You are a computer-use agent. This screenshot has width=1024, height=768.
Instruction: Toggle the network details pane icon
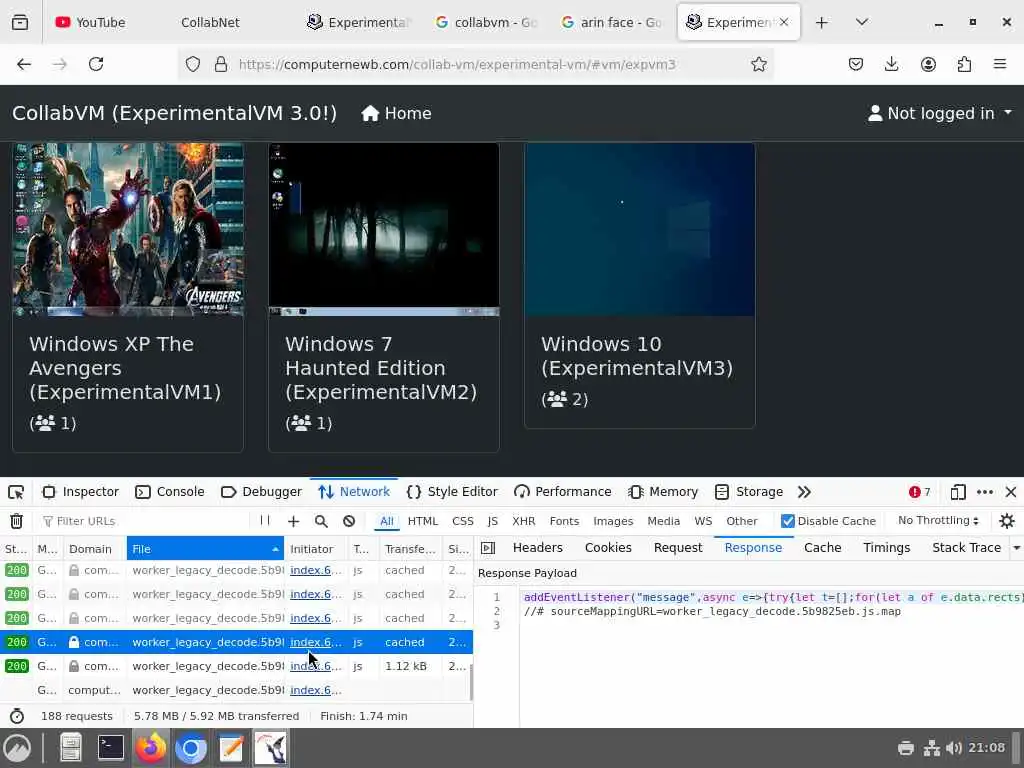click(488, 548)
